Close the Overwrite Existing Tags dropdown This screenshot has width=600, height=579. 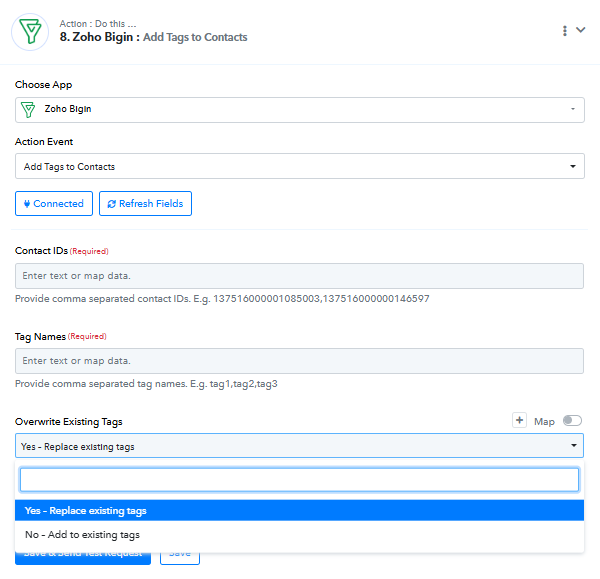(x=573, y=446)
